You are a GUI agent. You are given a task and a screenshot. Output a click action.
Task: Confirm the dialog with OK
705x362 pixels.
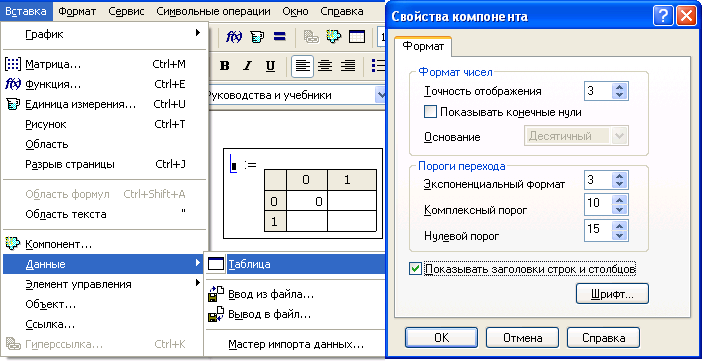(441, 338)
